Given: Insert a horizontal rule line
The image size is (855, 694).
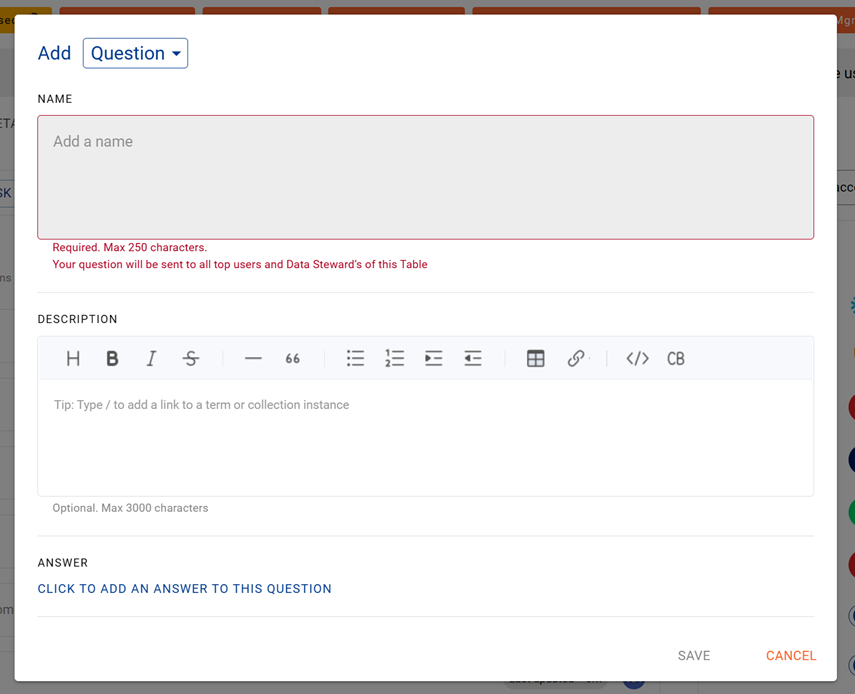Looking at the screenshot, I should pos(253,358).
